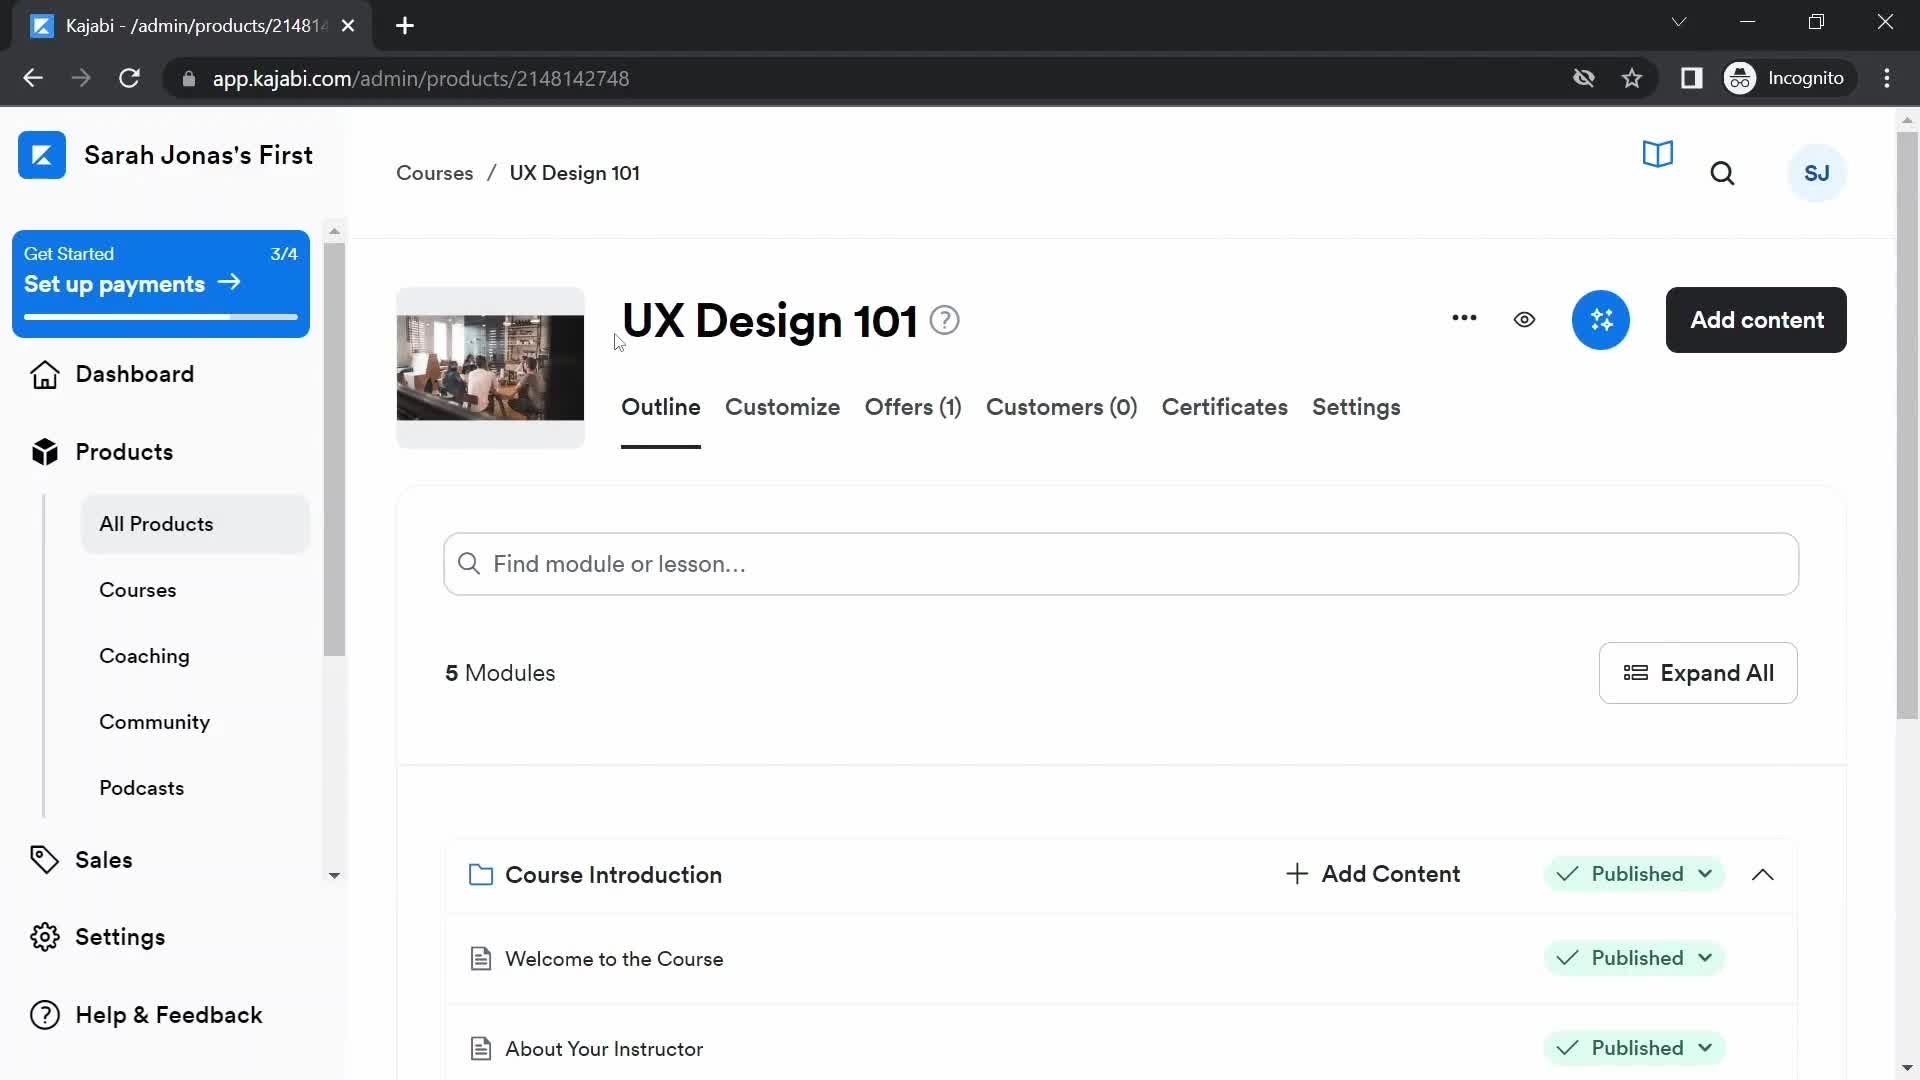Click the sidebar vertical scrollbar thumb
Viewport: 1920px width, 1080px height.
[x=334, y=449]
